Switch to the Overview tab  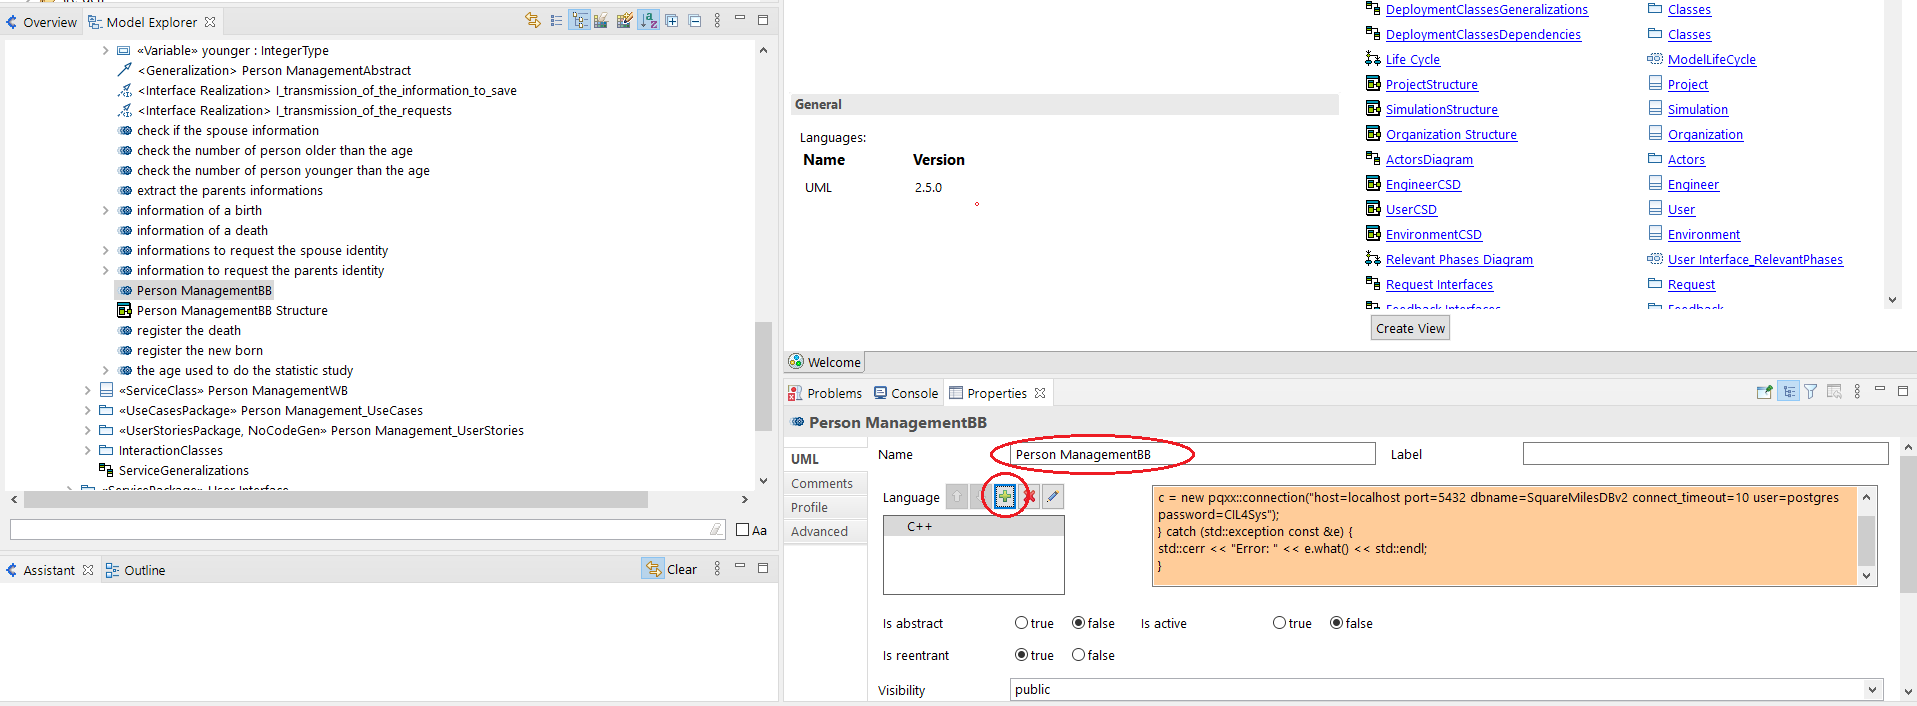pyautogui.click(x=41, y=22)
